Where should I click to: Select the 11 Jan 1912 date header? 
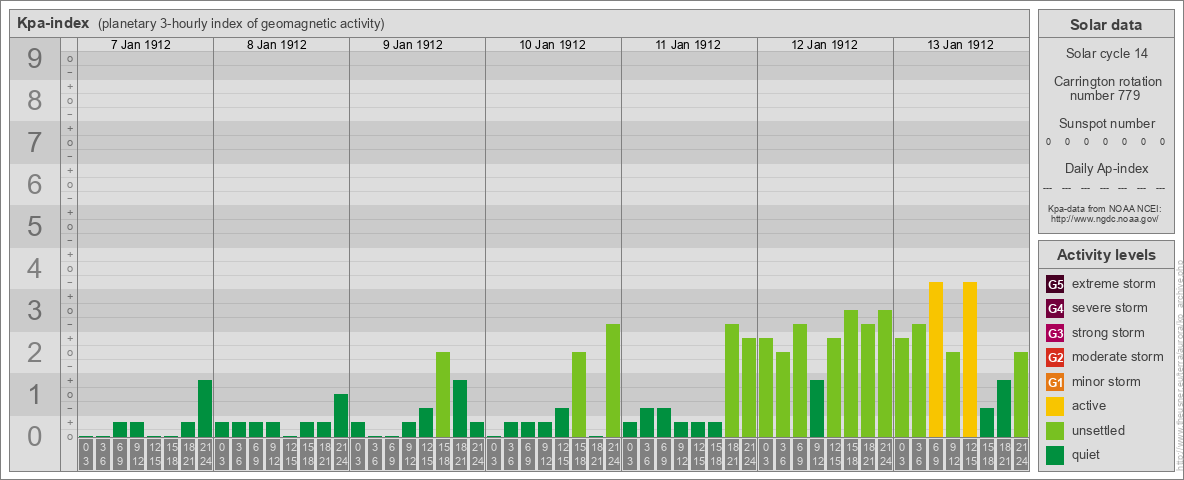pyautogui.click(x=689, y=45)
